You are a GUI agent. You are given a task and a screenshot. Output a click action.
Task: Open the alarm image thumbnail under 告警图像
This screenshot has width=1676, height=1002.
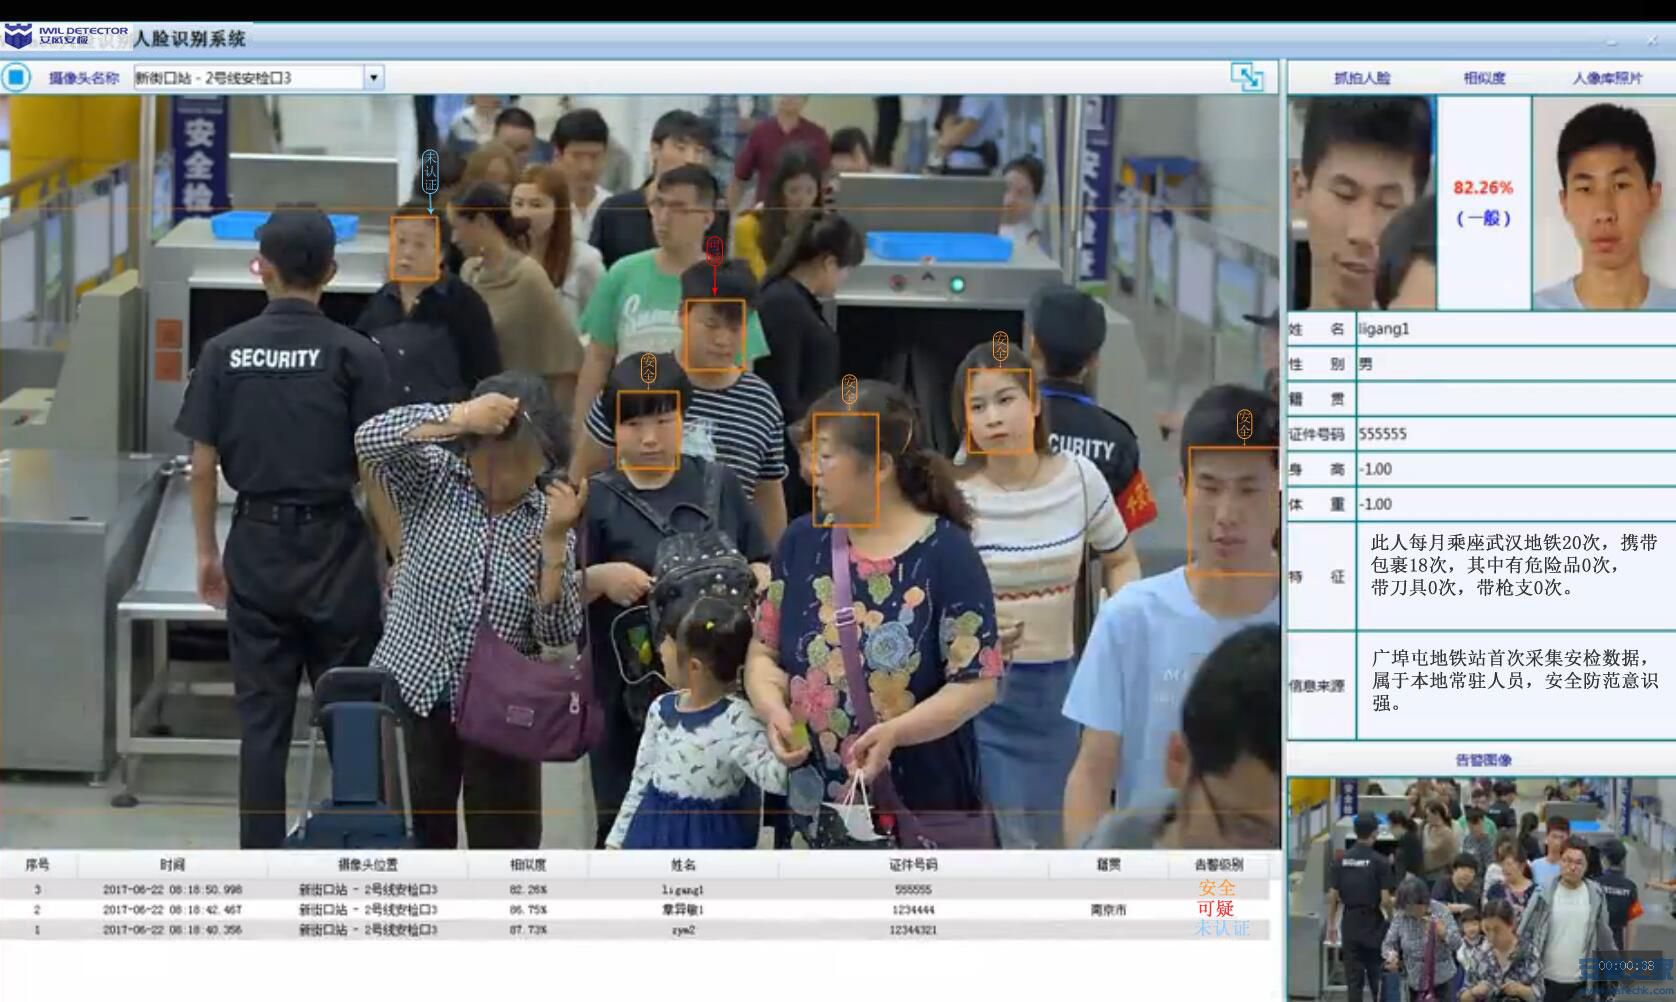coord(1481,889)
